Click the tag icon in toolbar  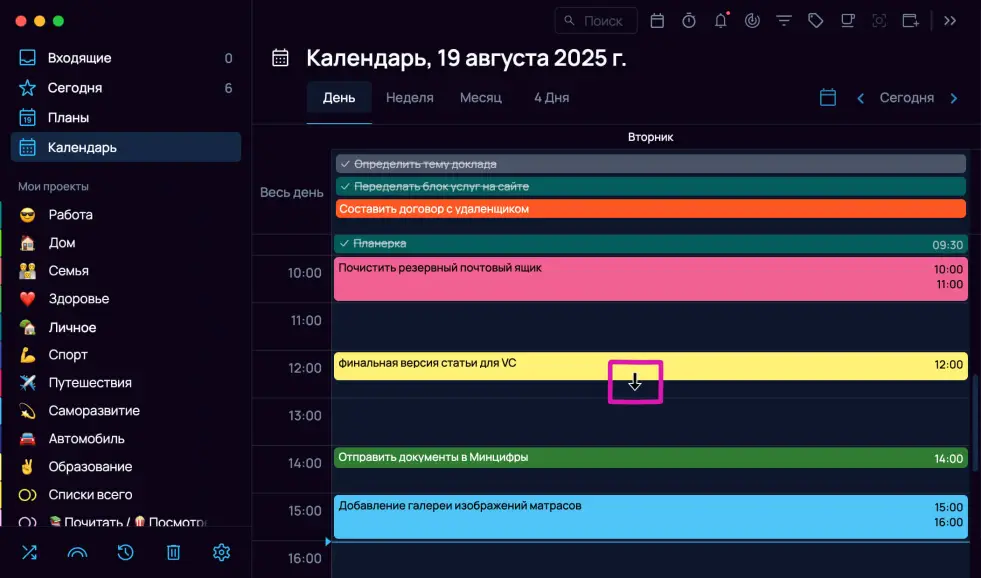(x=815, y=20)
